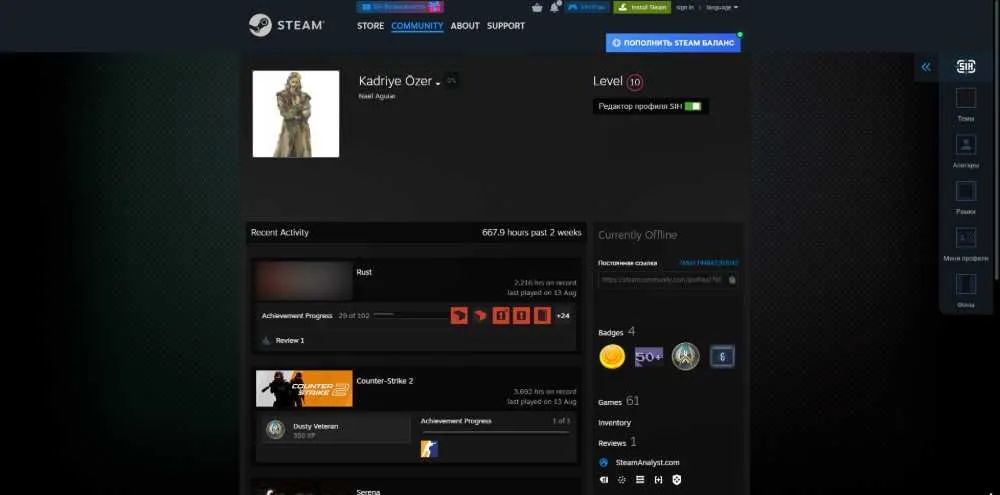The width and height of the screenshot is (1000, 495).
Task: Click the Rust achievement progress bar
Action: [410, 315]
